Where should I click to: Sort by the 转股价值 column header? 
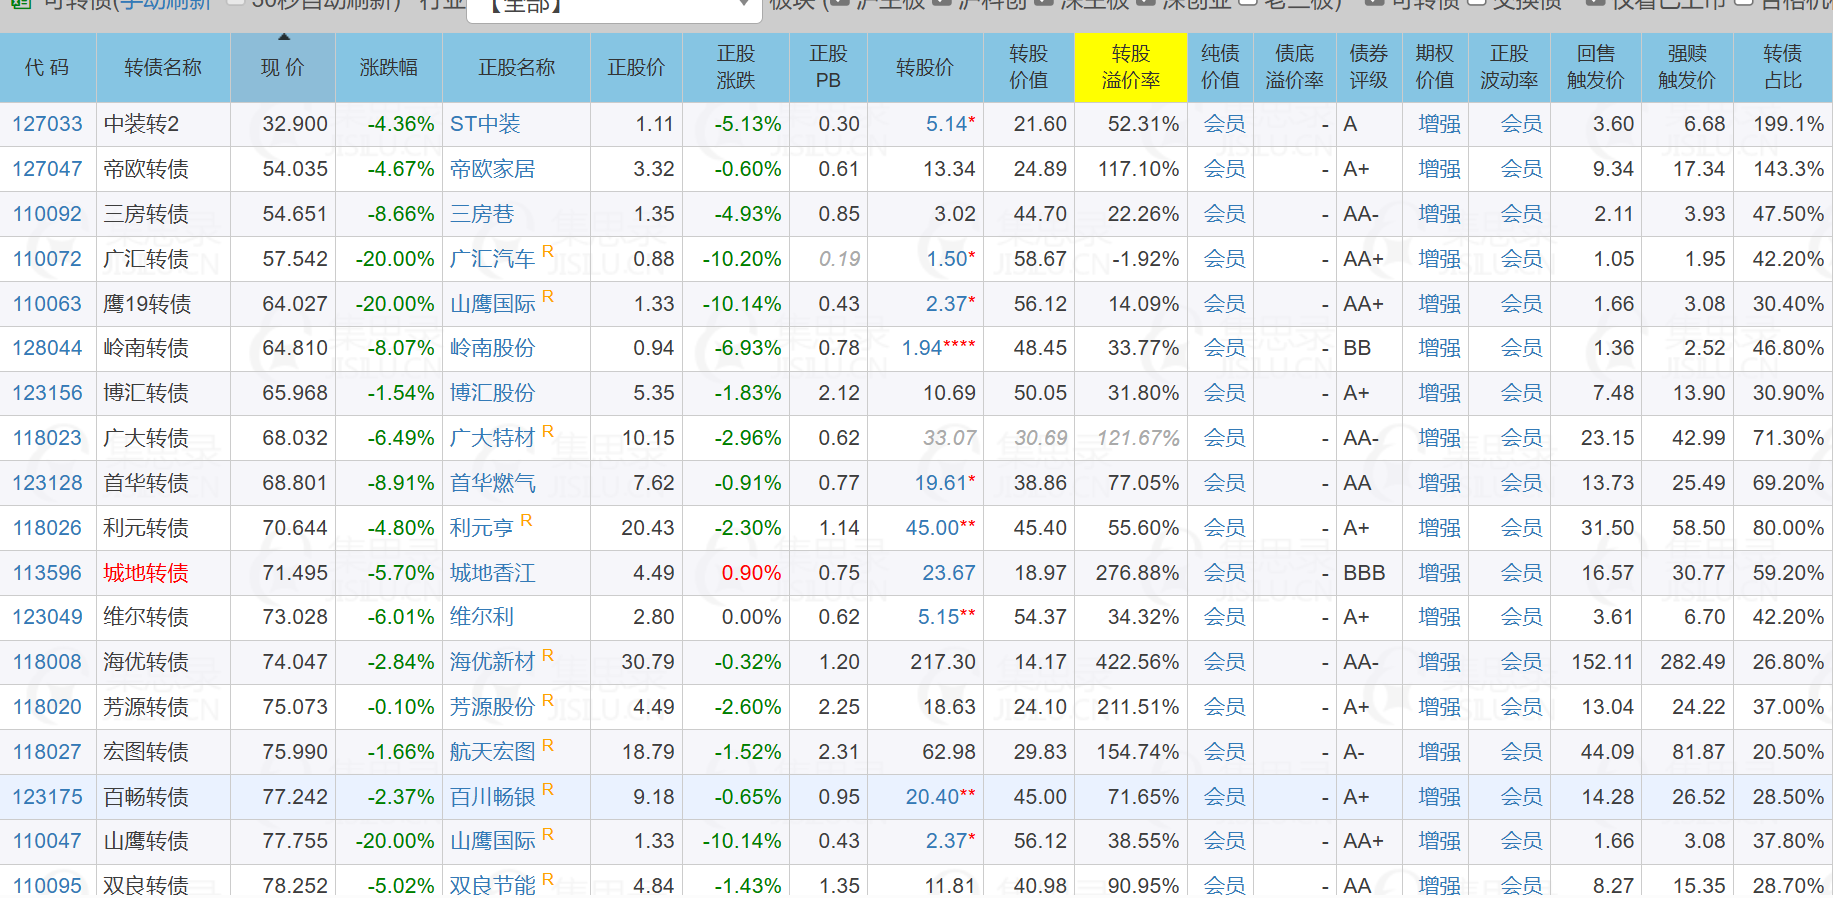1029,67
